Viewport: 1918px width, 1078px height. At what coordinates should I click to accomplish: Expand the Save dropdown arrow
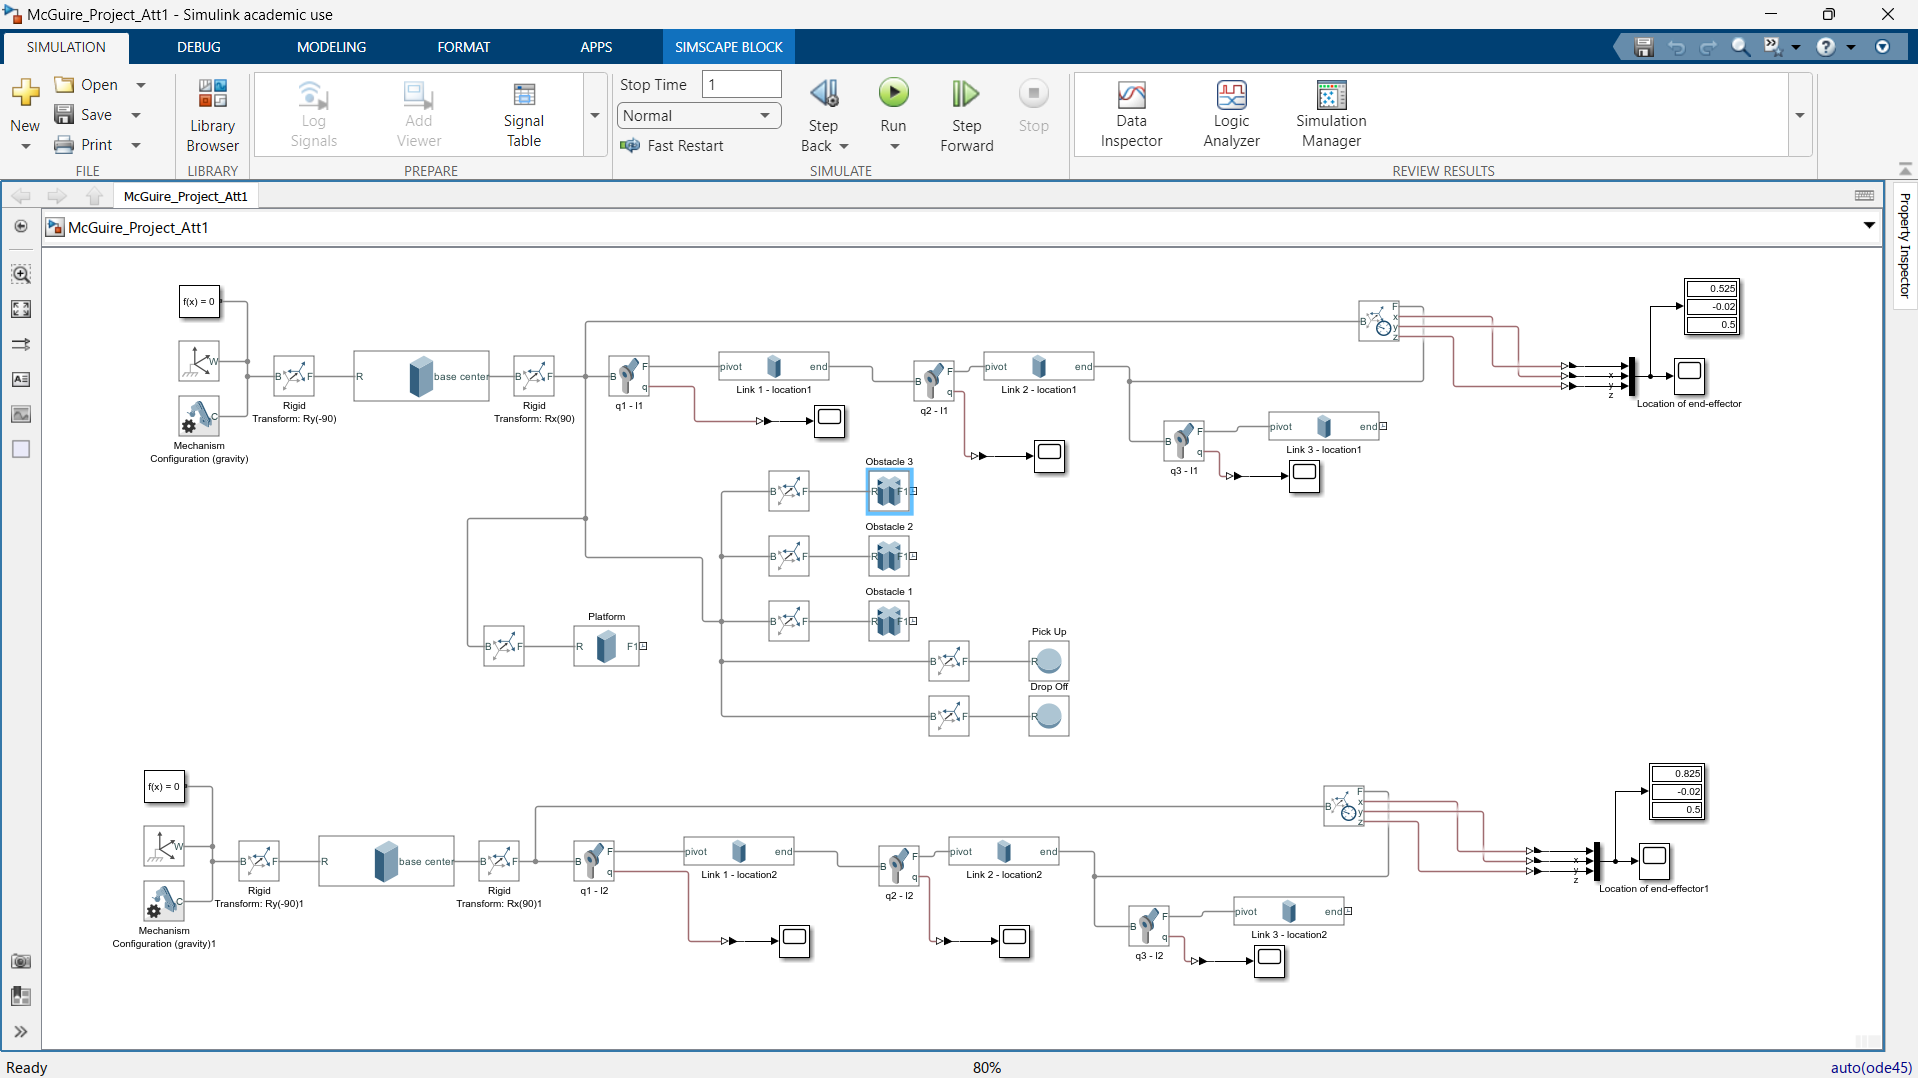136,115
